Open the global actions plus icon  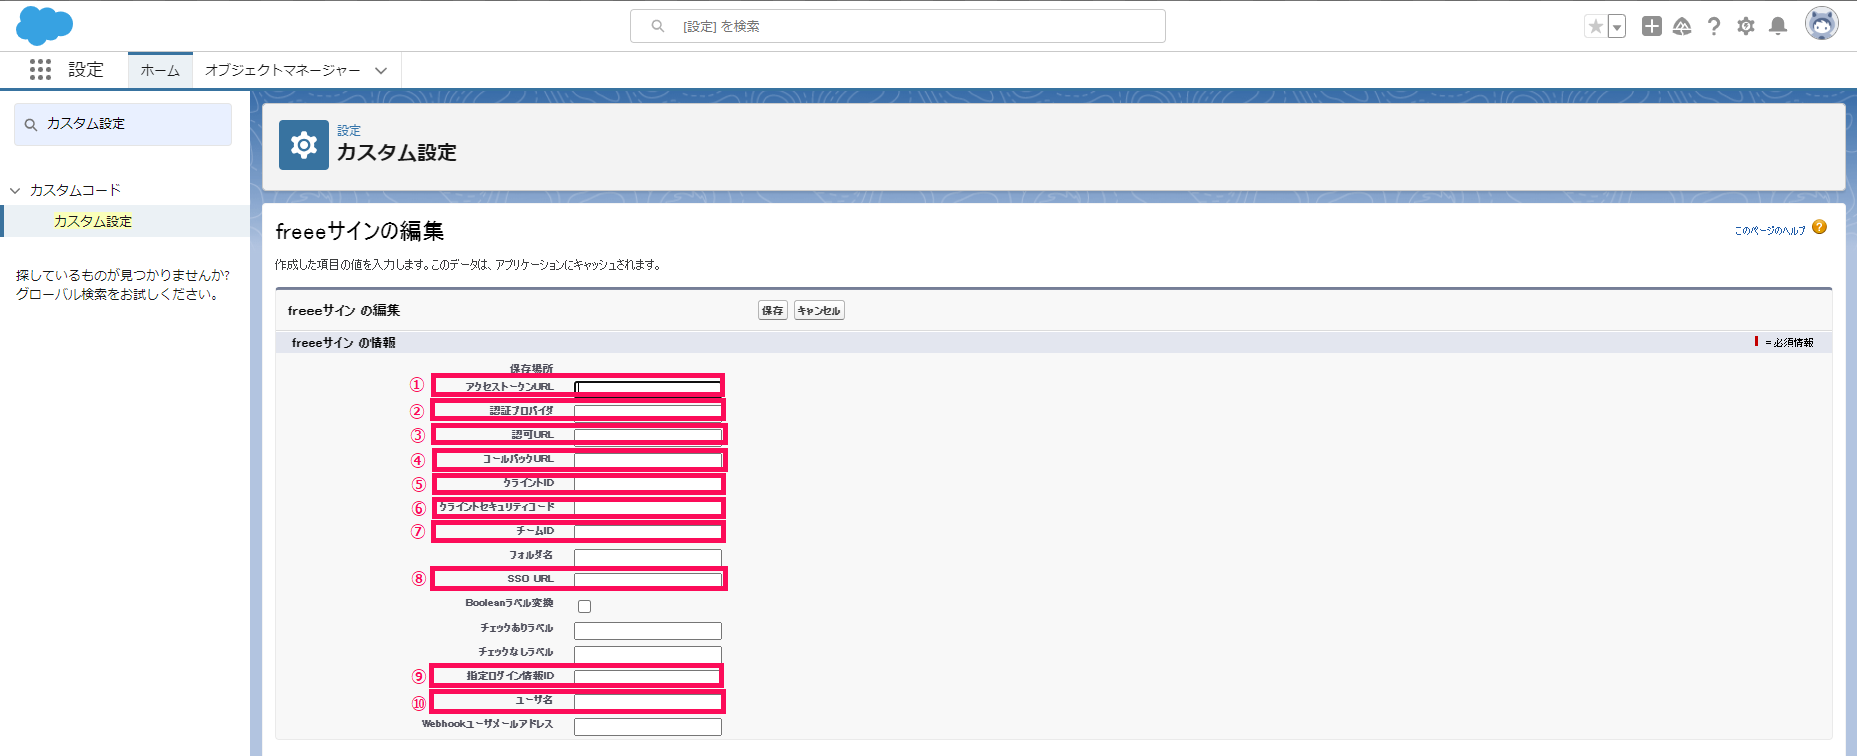point(1652,26)
